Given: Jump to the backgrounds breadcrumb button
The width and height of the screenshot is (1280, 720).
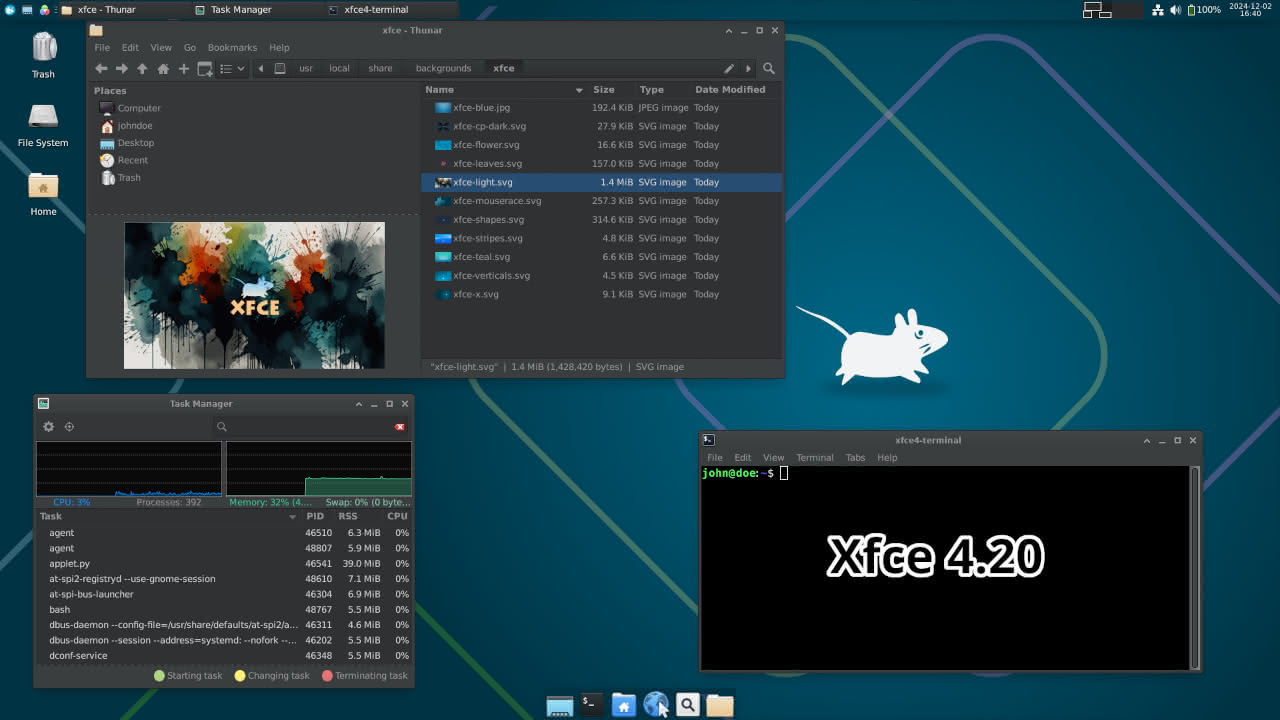Looking at the screenshot, I should (446, 68).
